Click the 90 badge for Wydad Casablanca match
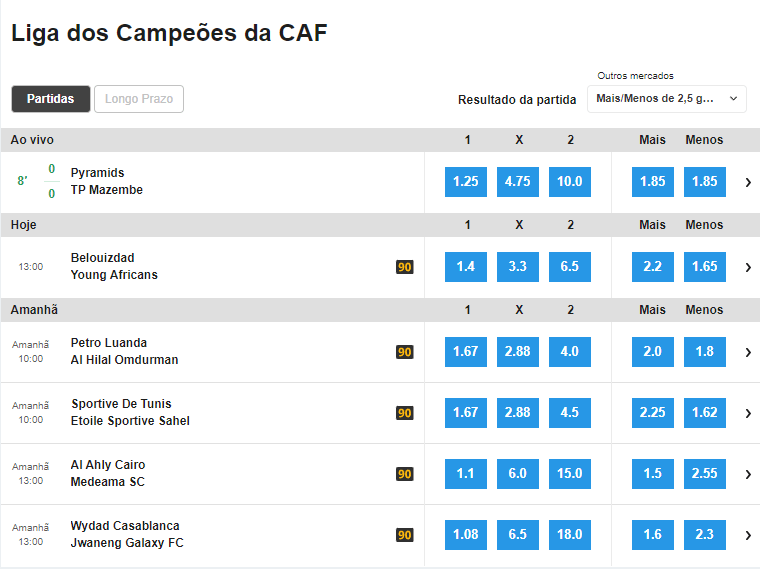 [x=405, y=535]
